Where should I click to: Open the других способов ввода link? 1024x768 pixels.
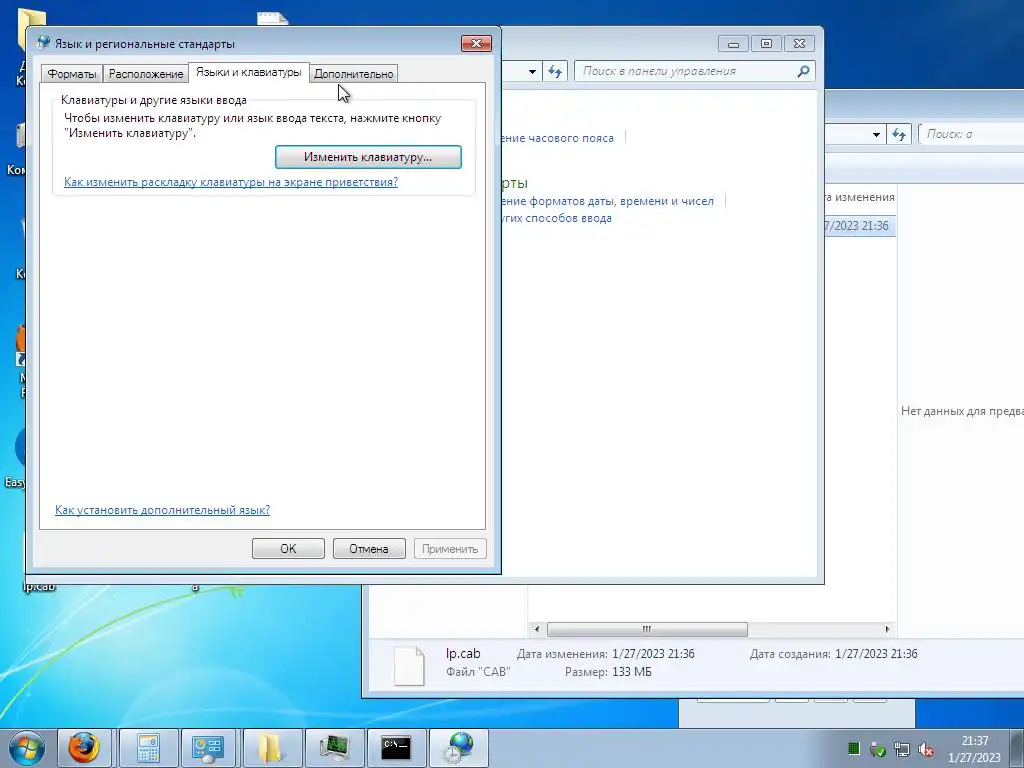556,218
